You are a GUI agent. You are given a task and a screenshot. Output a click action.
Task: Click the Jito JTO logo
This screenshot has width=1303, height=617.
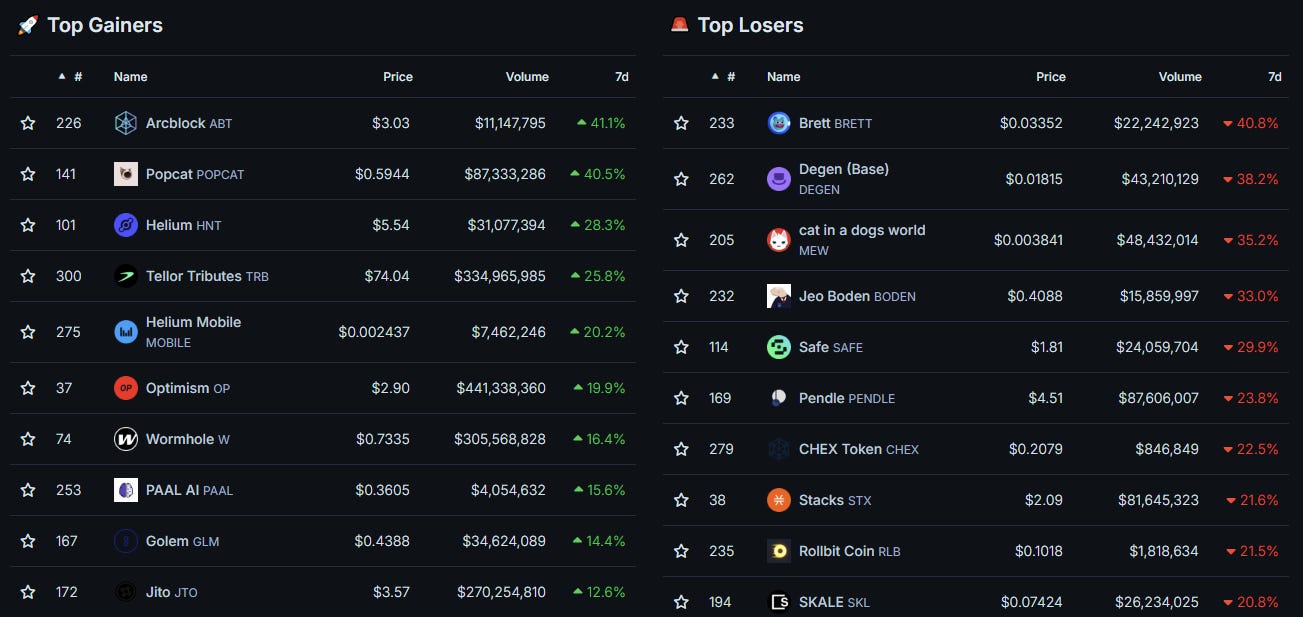125,591
